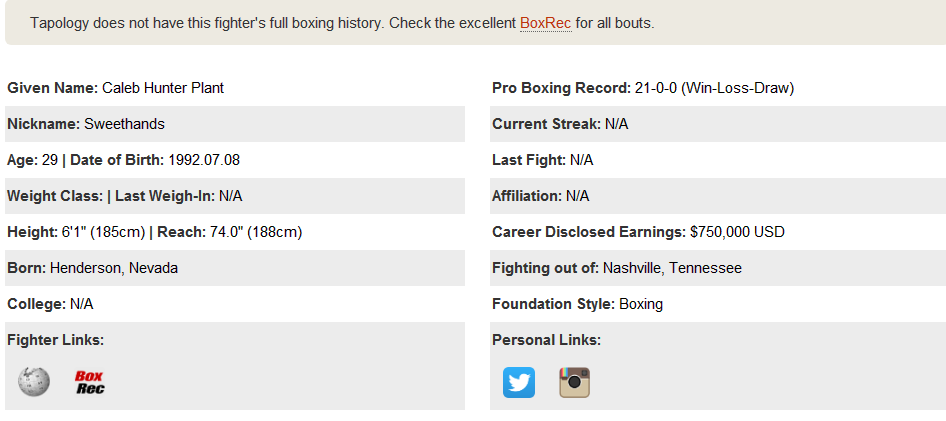The height and width of the screenshot is (421, 946).
Task: Click the Last Fight row
Action: (718, 160)
